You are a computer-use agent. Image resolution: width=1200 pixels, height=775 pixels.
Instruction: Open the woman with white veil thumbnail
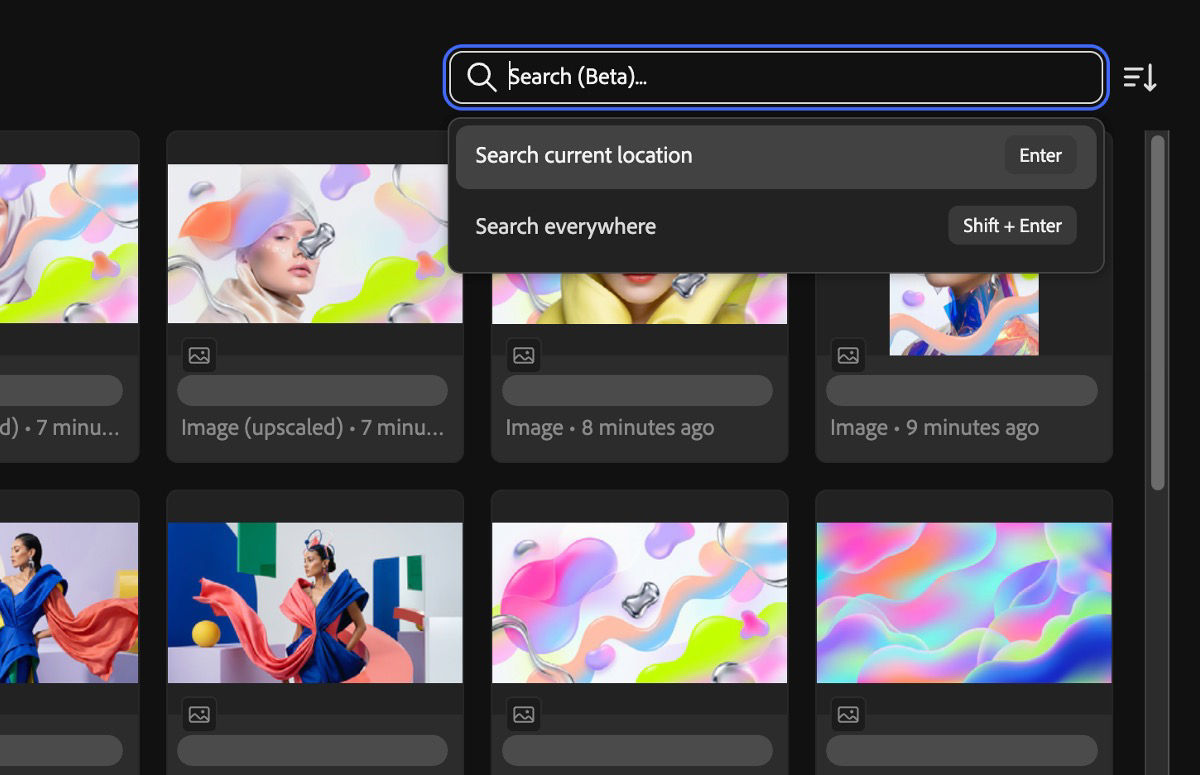tap(315, 244)
